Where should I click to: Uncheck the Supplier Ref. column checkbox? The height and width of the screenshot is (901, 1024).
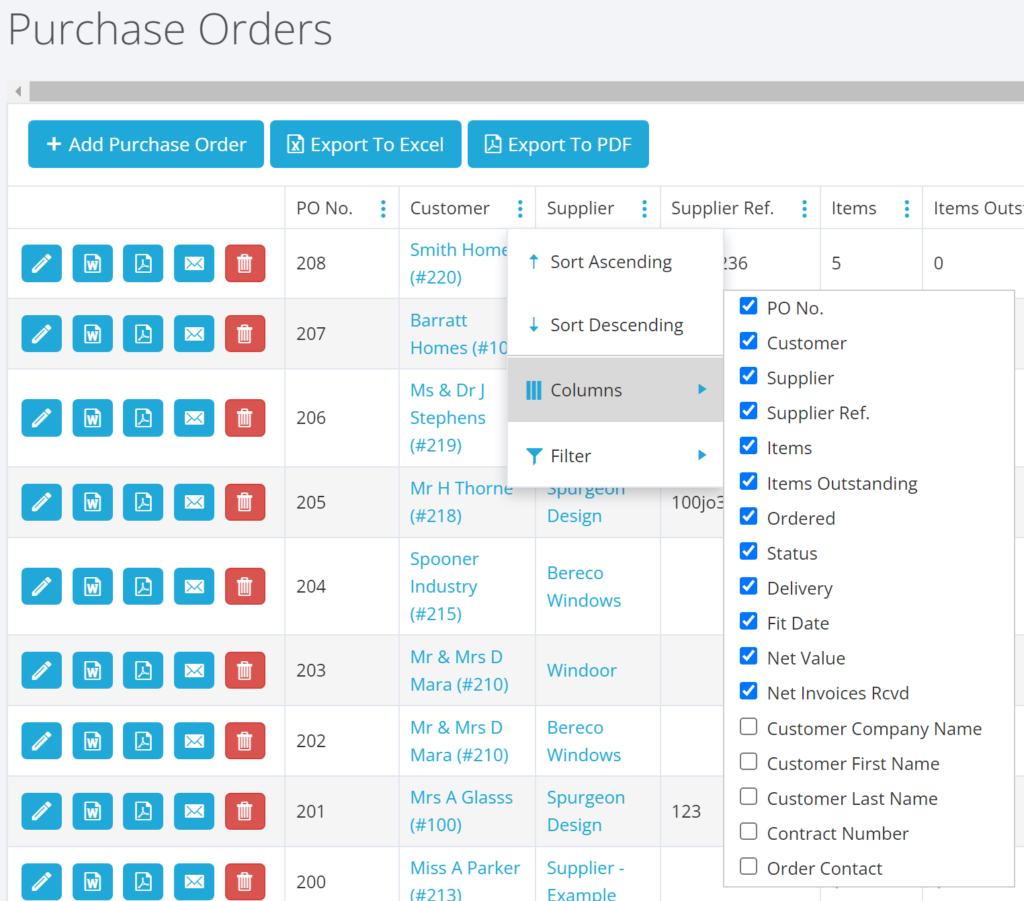point(748,411)
